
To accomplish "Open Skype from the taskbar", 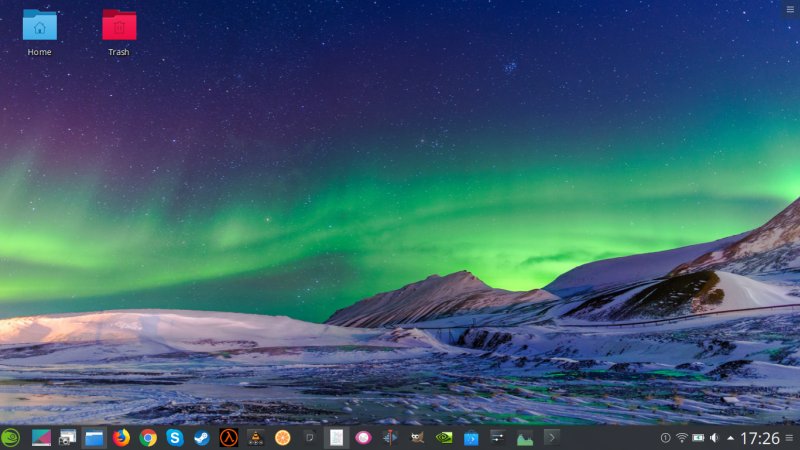I will tap(174, 438).
